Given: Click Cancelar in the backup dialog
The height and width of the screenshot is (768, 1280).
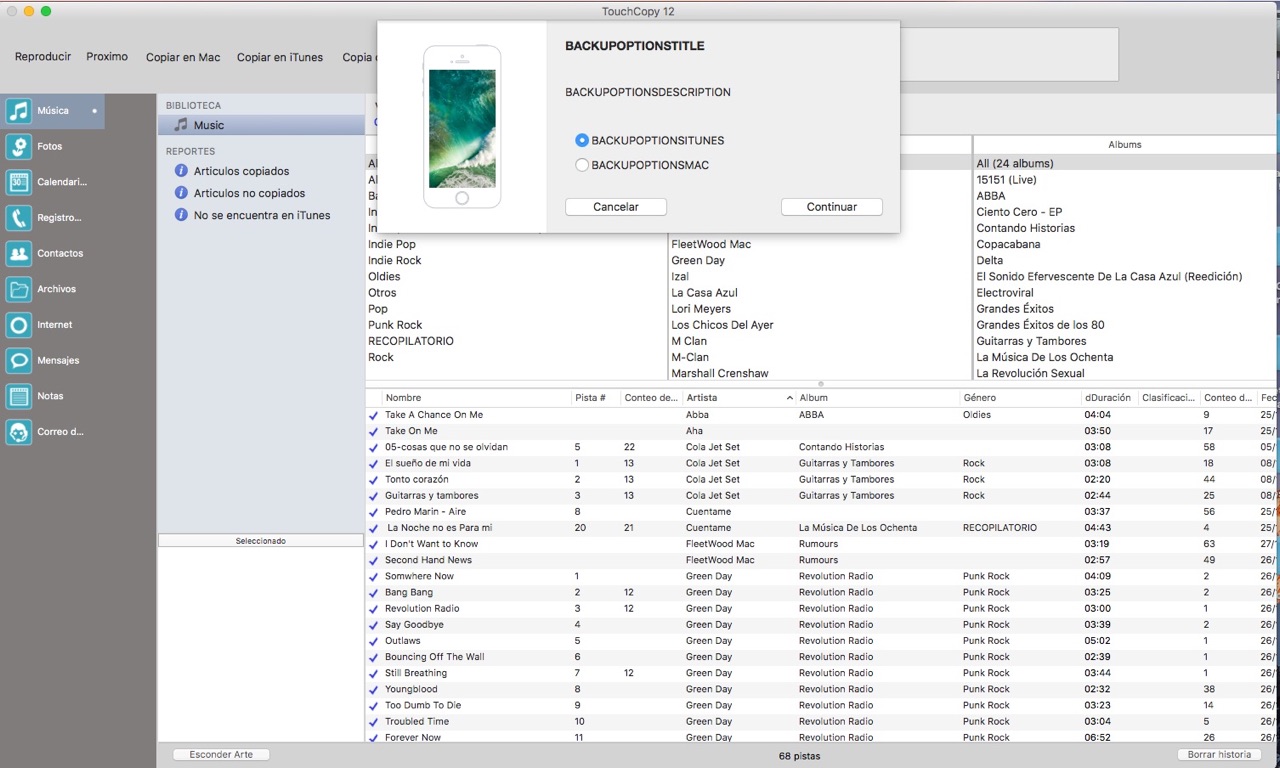Looking at the screenshot, I should 616,207.
